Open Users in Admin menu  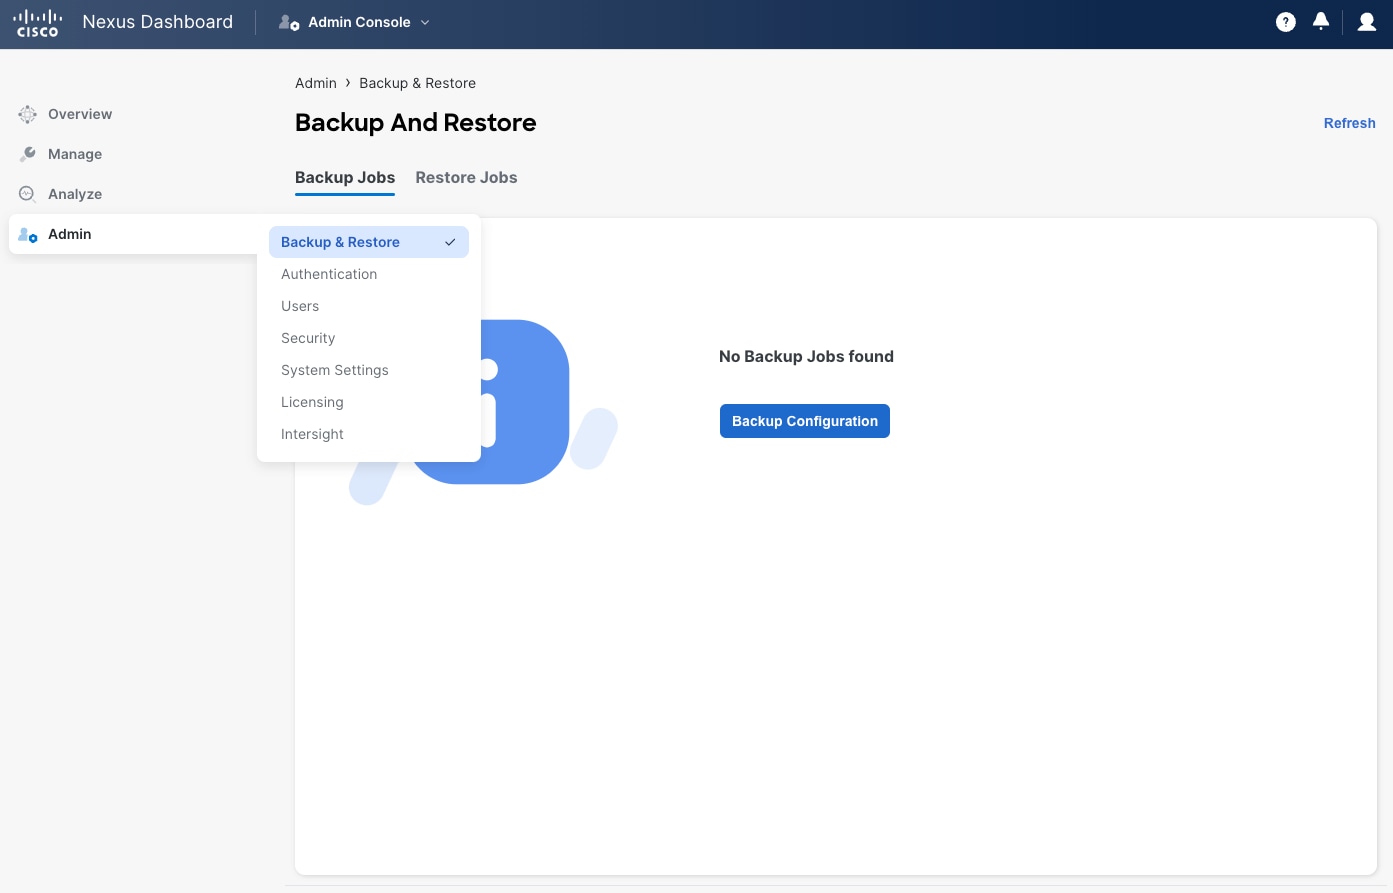click(369, 306)
